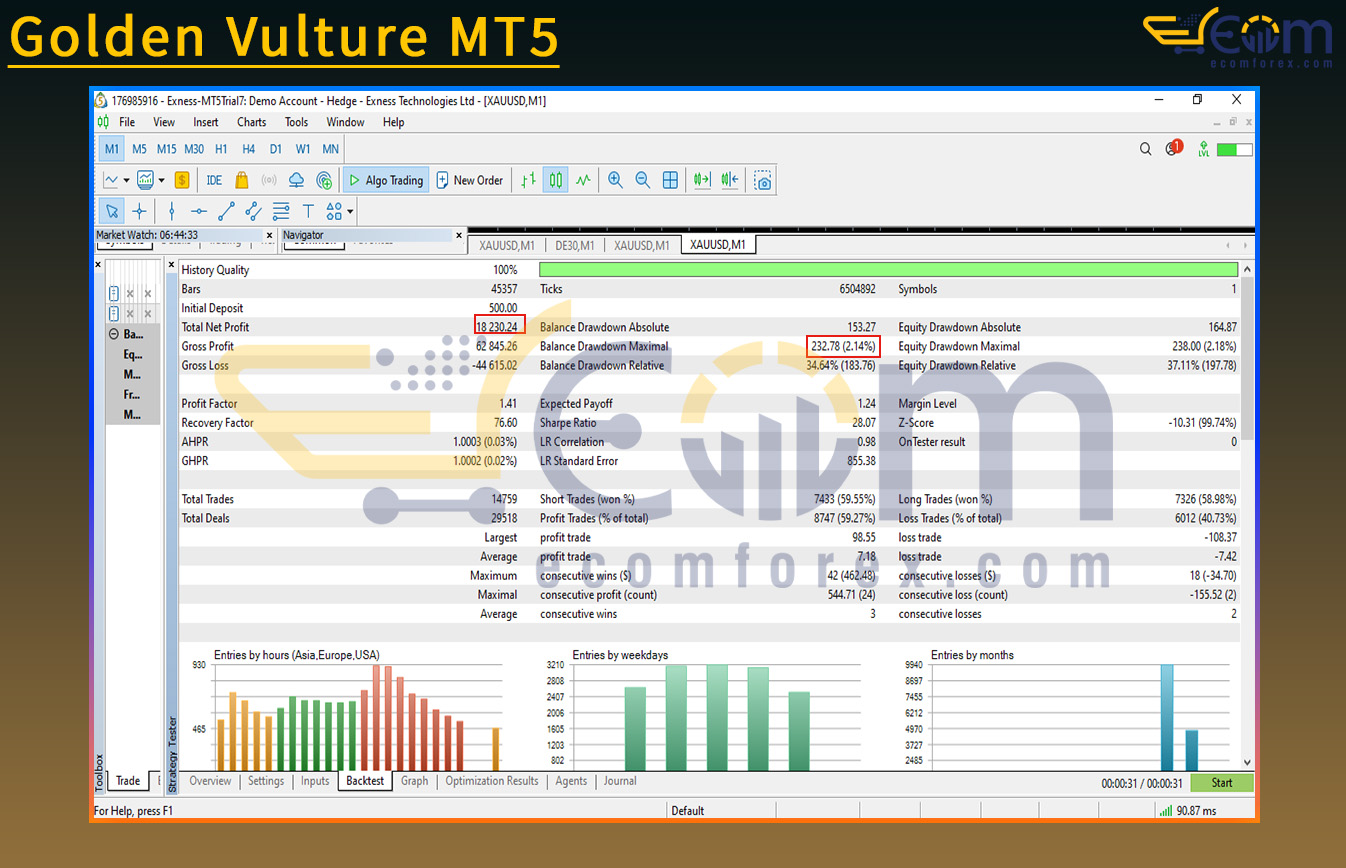Click the gold dollar trading icon
1346x868 pixels.
pos(182,180)
